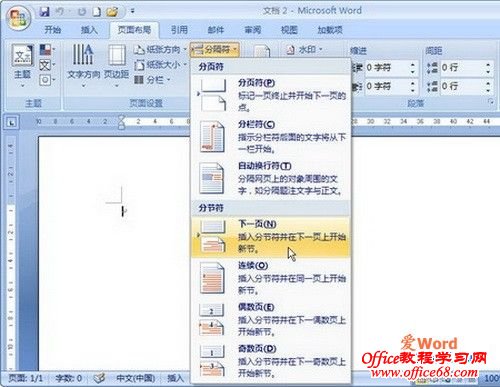Open theme fonts dropdown
Viewport: 500px width, 387px height.
(x=47, y=65)
